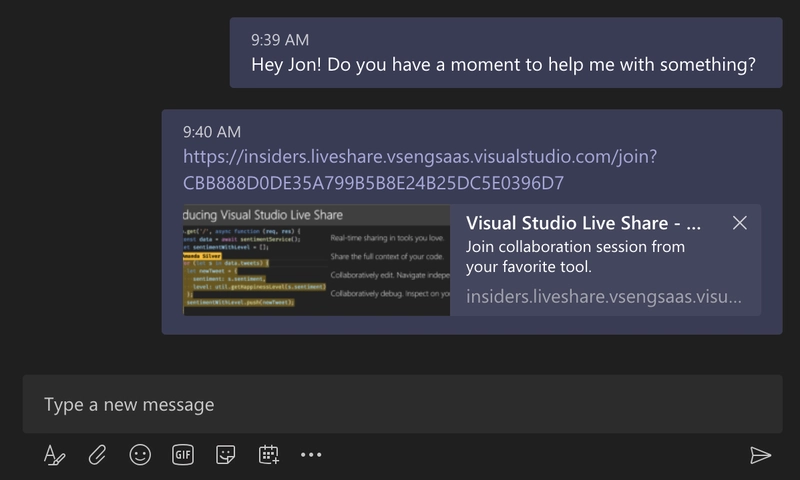
Task: Click the 'ducing Visual Studio Live Share' image heading
Action: tap(263, 215)
